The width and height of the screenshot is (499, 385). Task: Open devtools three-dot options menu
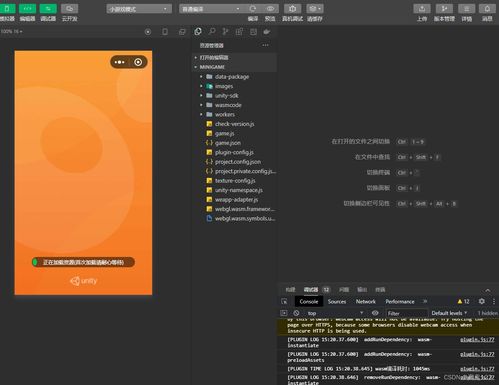click(494, 301)
